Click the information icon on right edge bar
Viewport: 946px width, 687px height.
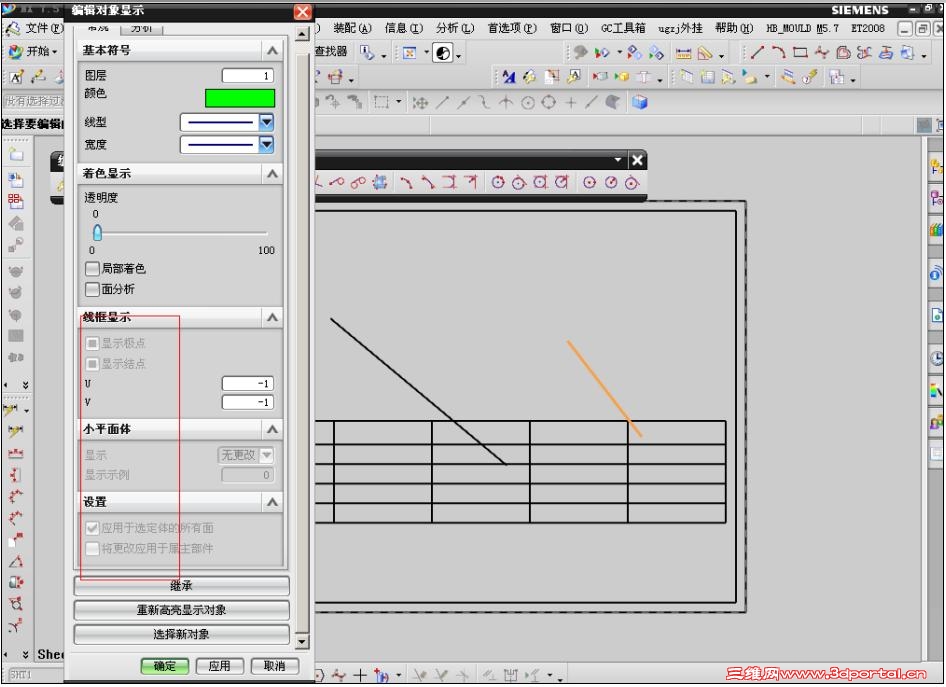click(x=936, y=274)
